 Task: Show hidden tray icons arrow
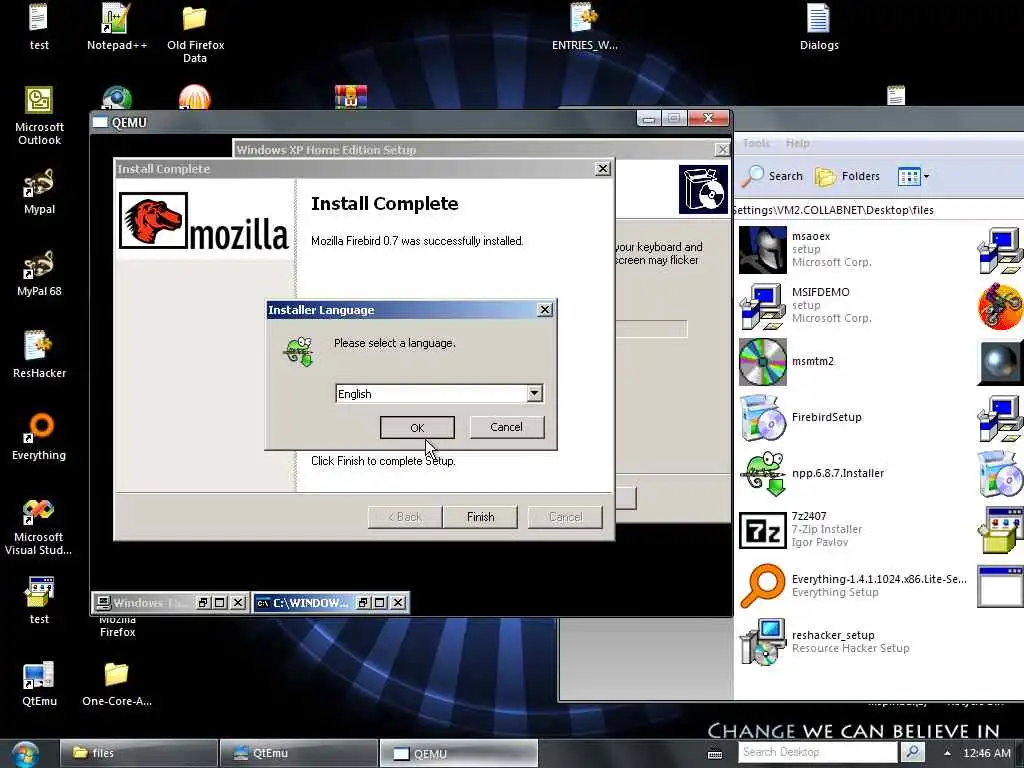947,752
